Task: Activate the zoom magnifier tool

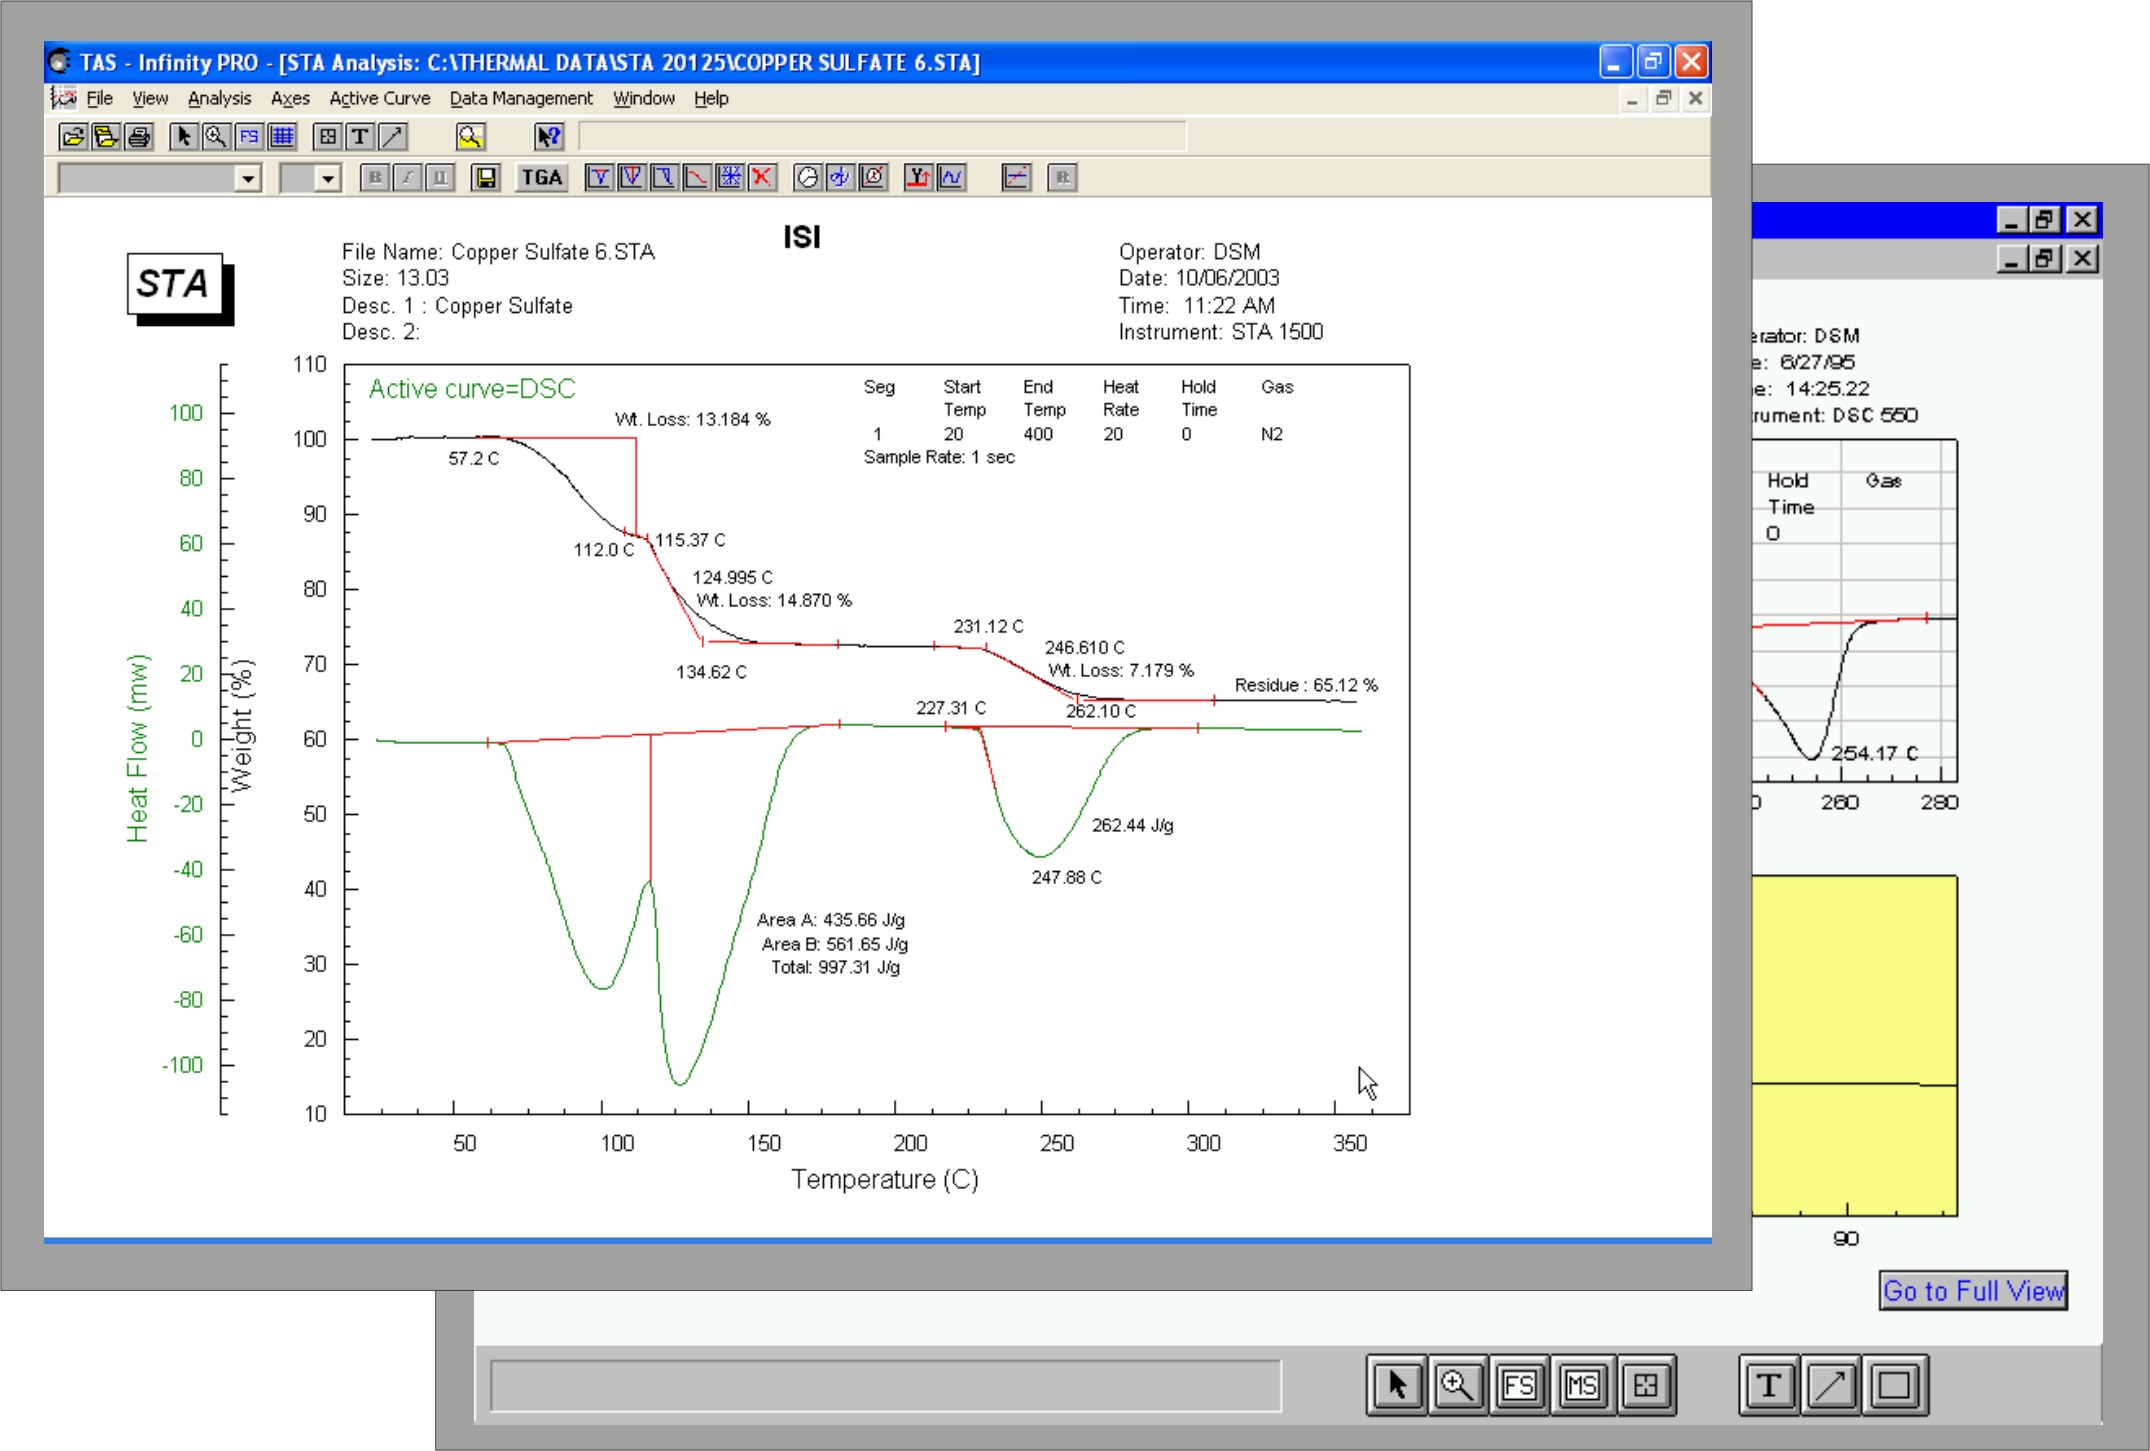Action: click(217, 136)
